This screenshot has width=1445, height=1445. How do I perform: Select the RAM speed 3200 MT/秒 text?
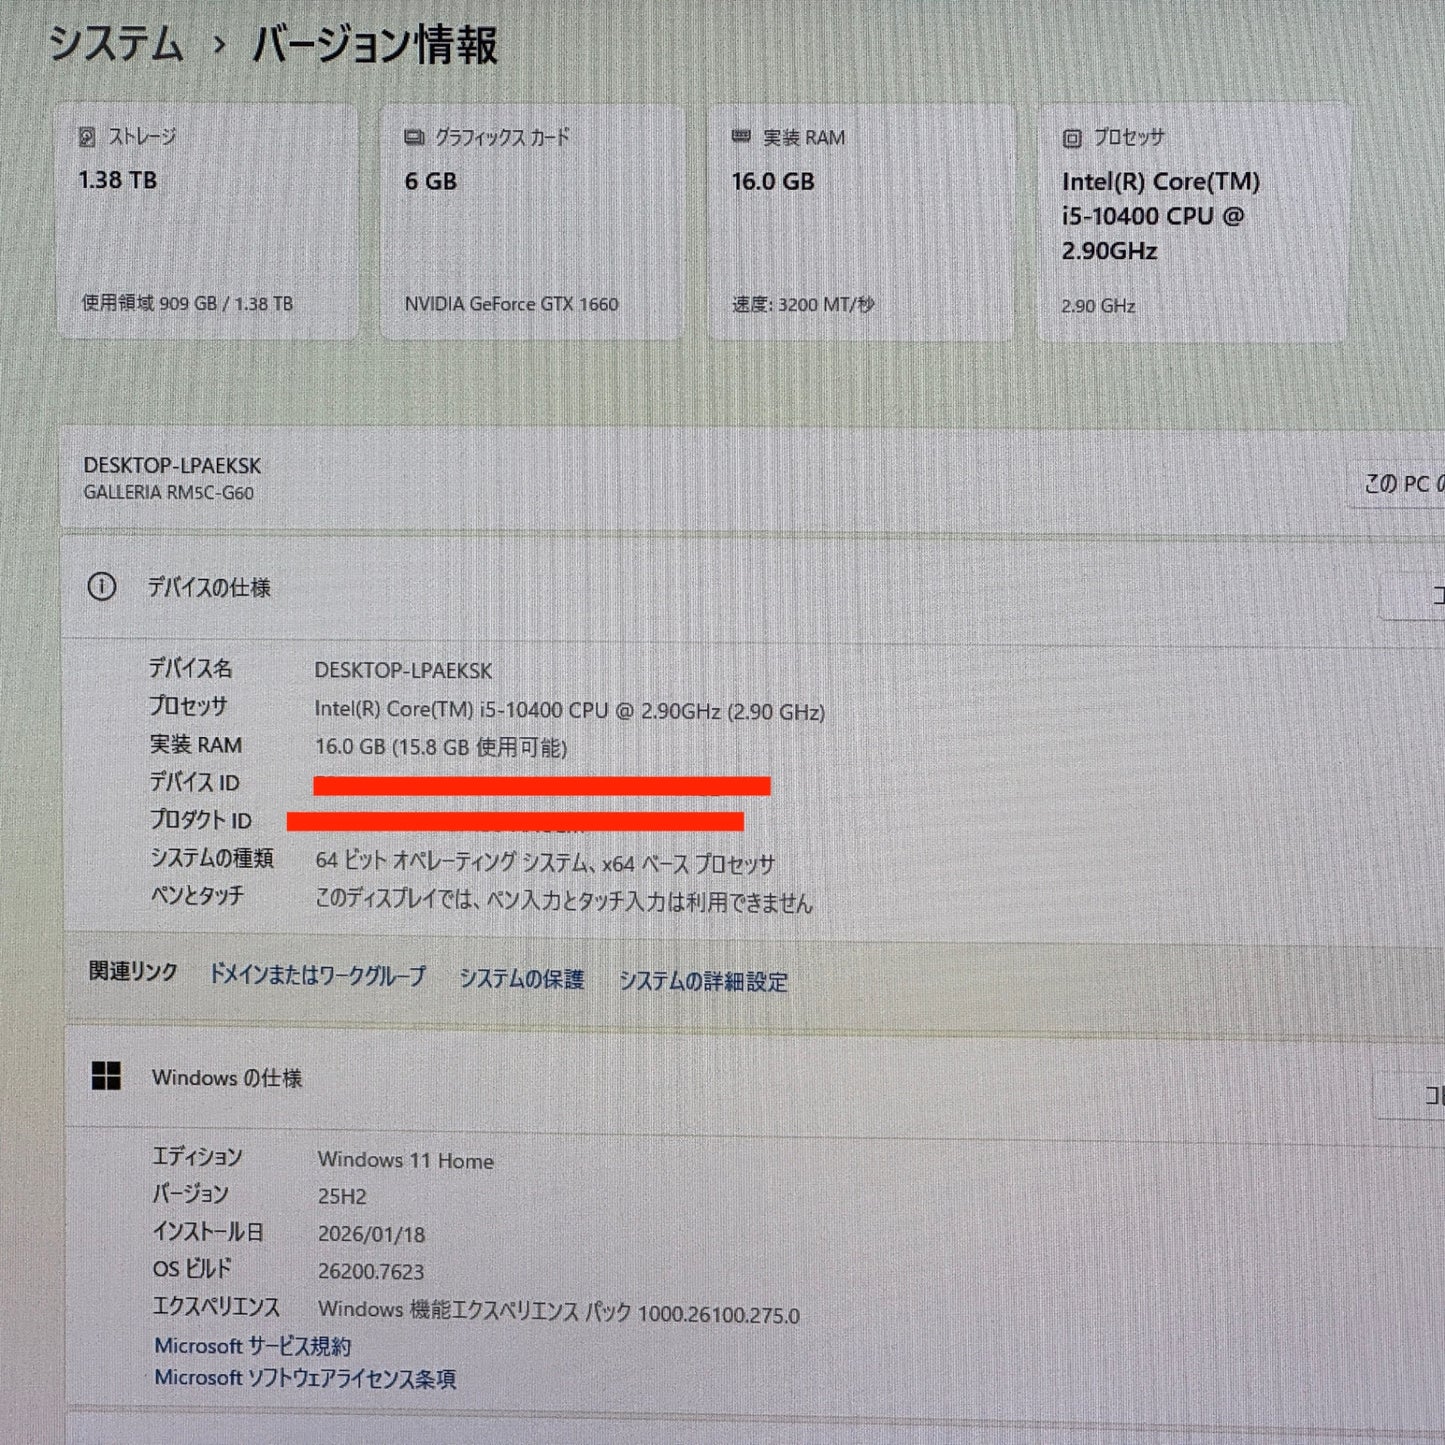[x=803, y=304]
